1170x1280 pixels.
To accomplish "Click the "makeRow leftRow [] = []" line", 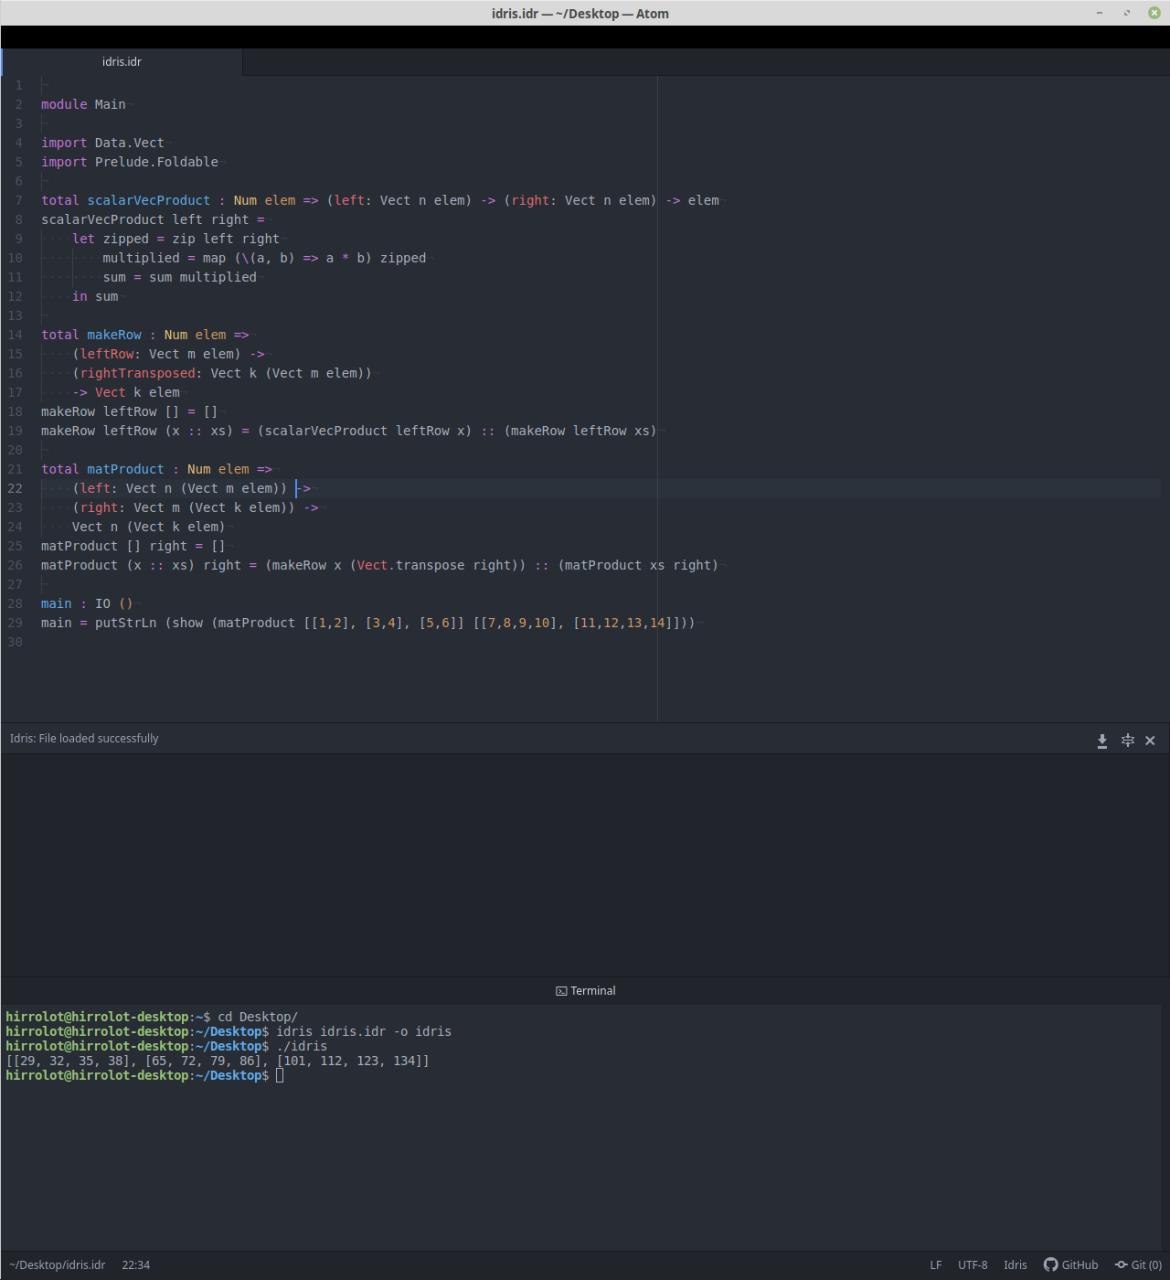I will [129, 411].
